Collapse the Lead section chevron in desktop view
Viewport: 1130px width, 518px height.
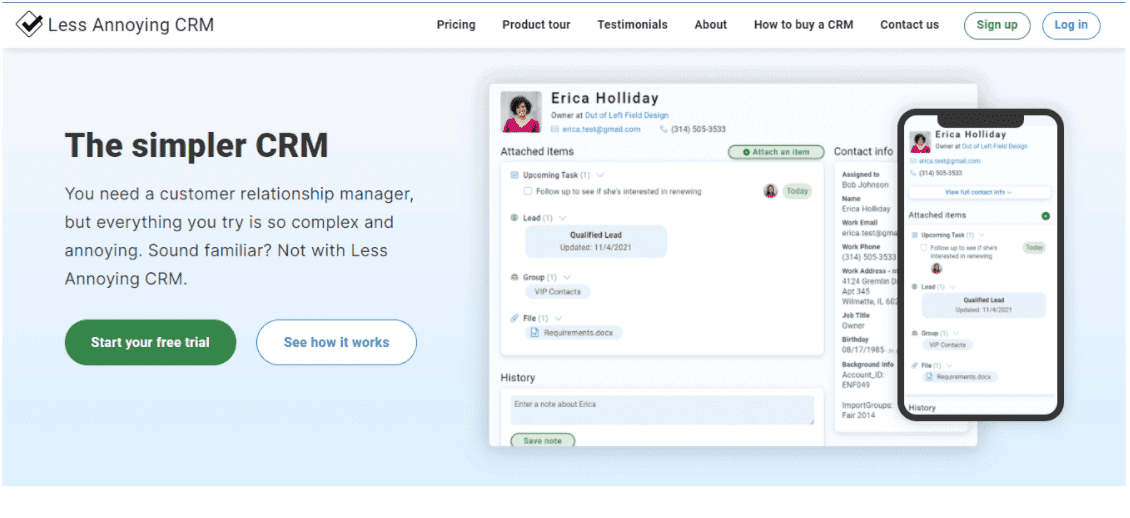point(563,218)
